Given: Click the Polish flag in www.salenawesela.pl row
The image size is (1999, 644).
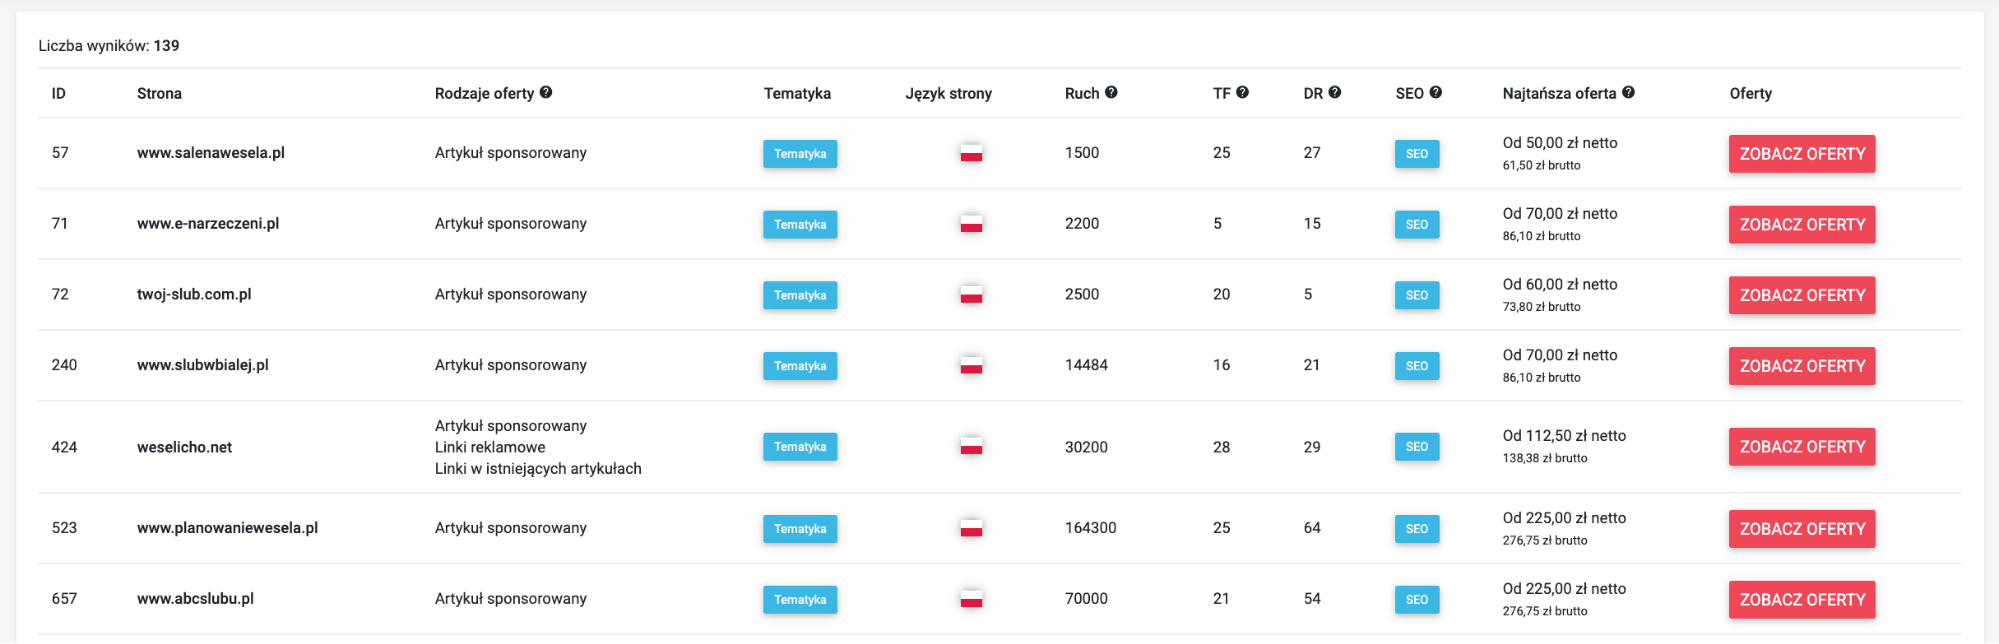Looking at the screenshot, I should [971, 153].
